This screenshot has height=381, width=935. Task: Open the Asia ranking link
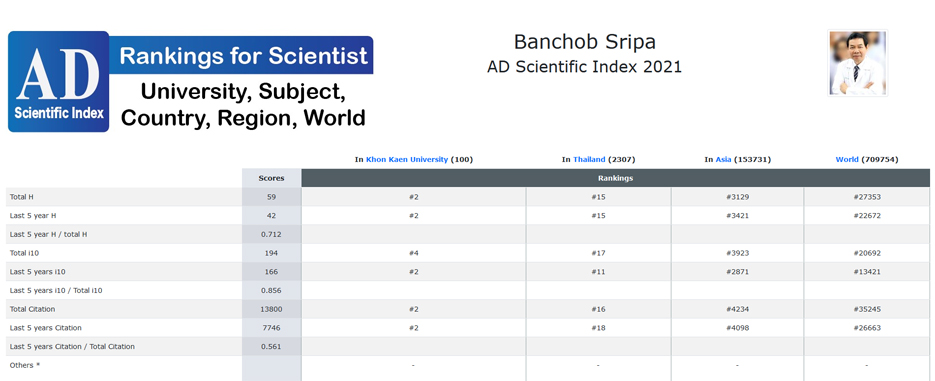[x=723, y=159]
